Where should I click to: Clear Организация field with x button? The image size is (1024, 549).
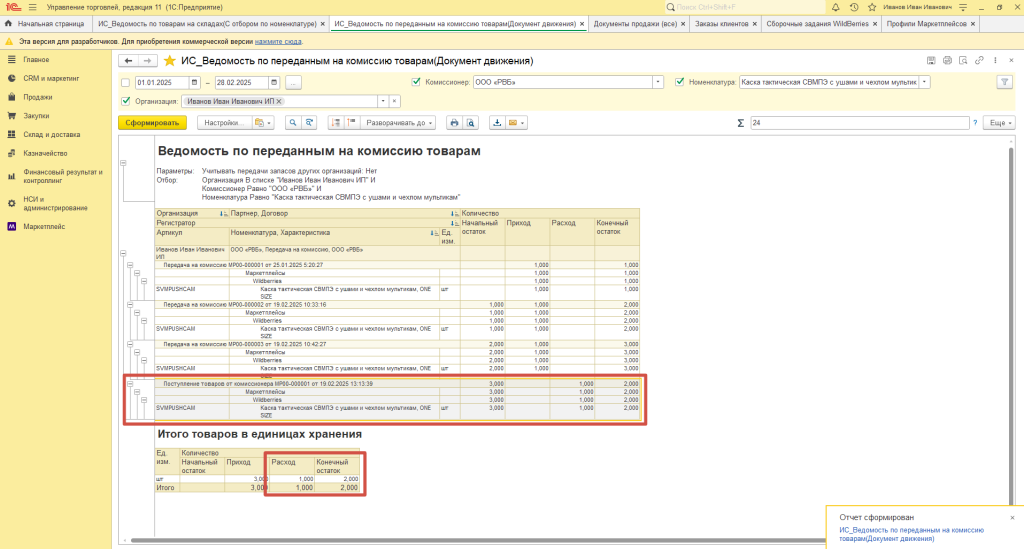point(394,101)
